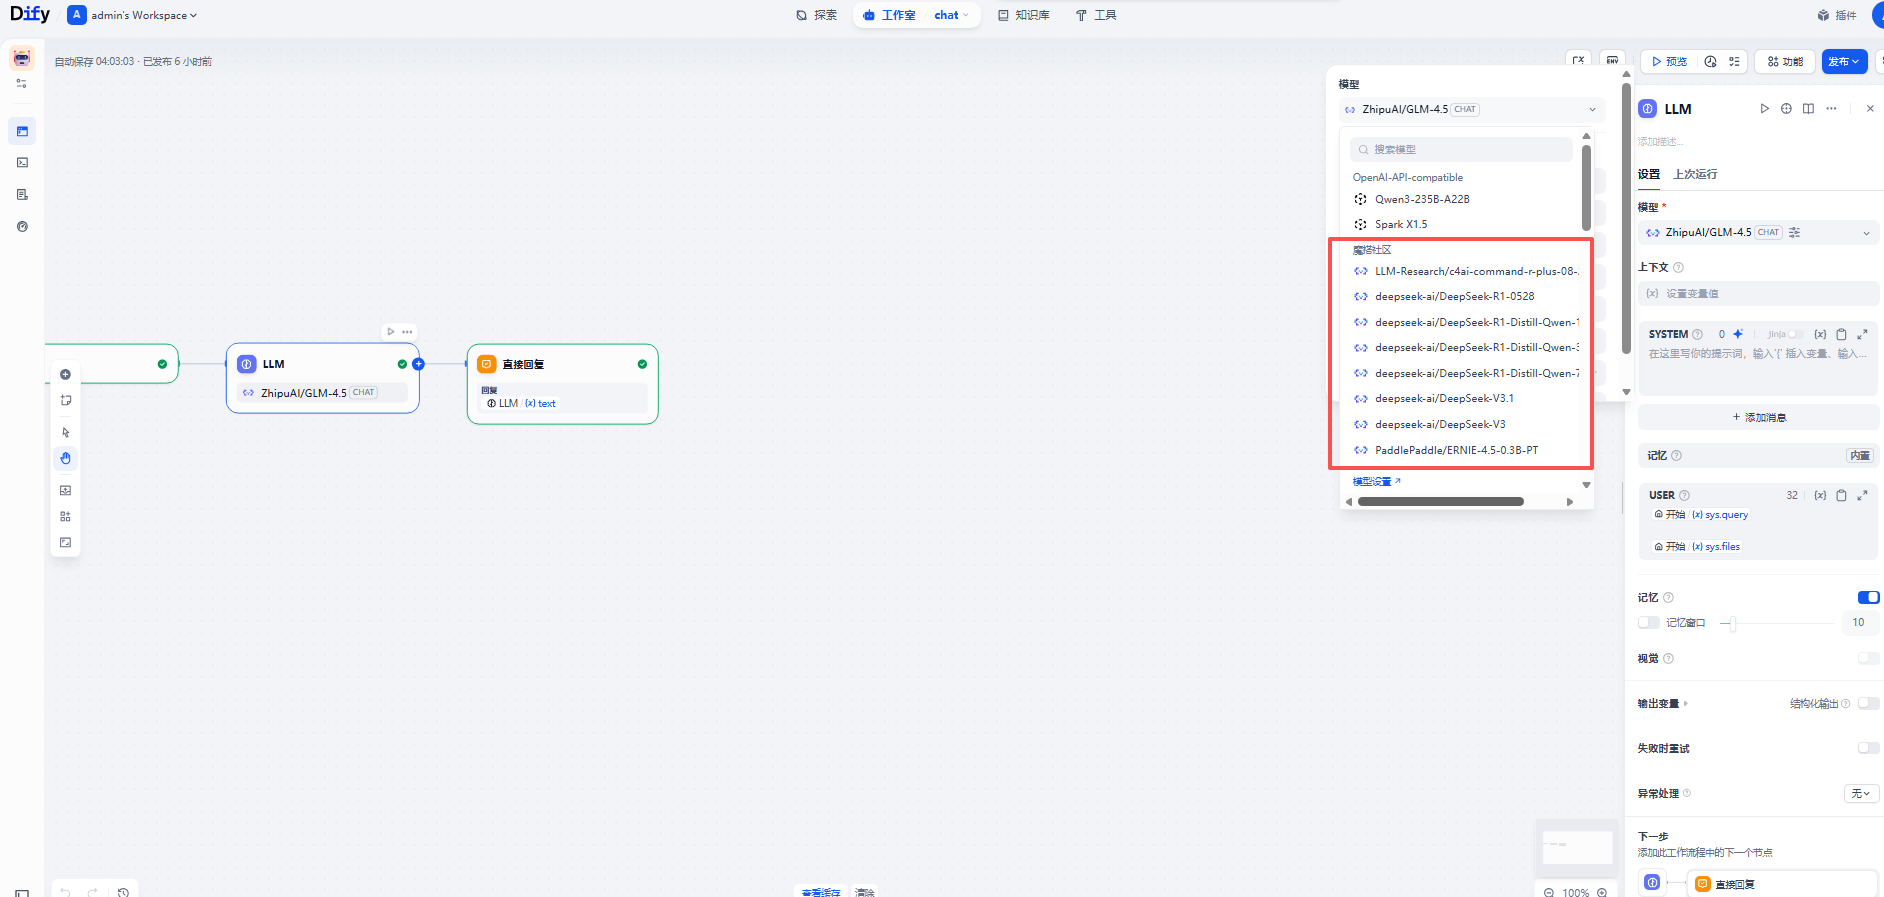Open the error handling dropdown
Image resolution: width=1884 pixels, height=897 pixels.
click(1861, 793)
